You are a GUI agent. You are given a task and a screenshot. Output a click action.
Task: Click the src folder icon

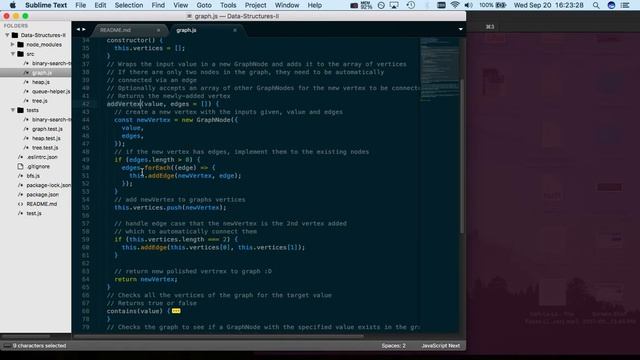pyautogui.click(x=20, y=54)
